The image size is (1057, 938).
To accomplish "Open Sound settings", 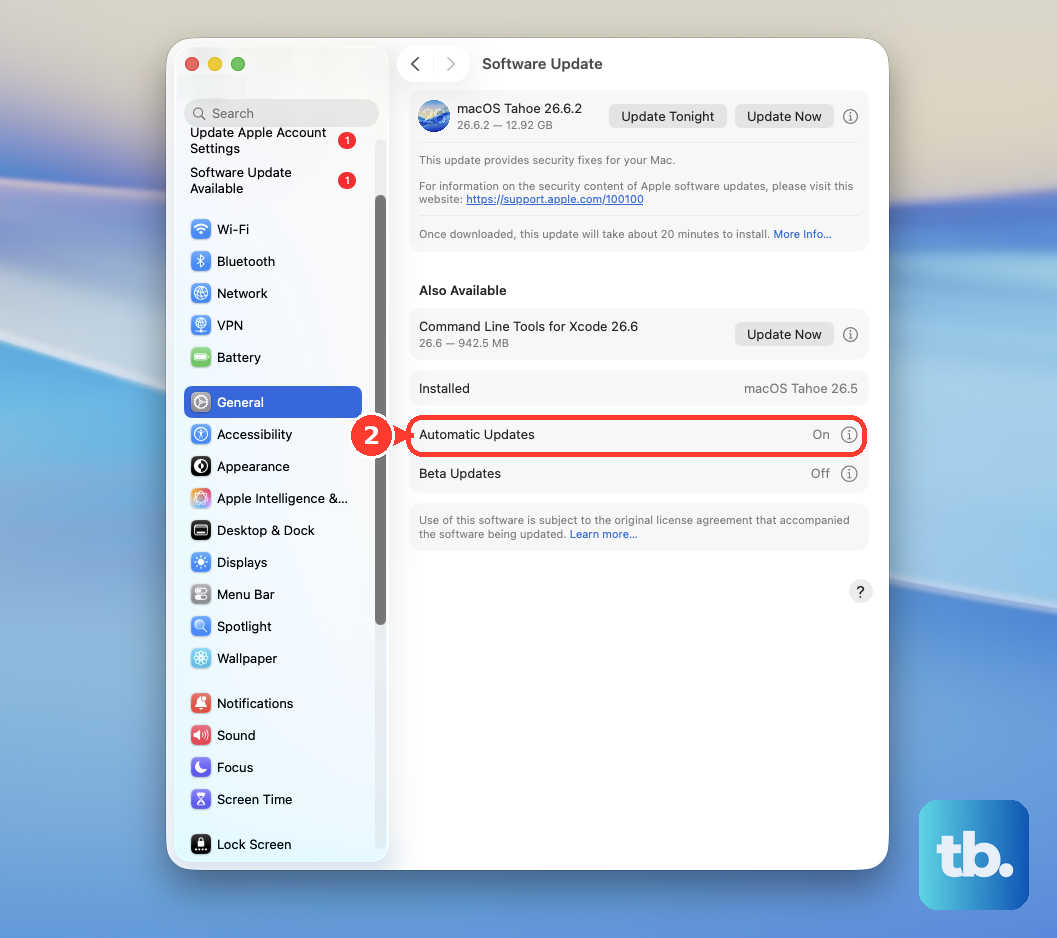I will (272, 735).
